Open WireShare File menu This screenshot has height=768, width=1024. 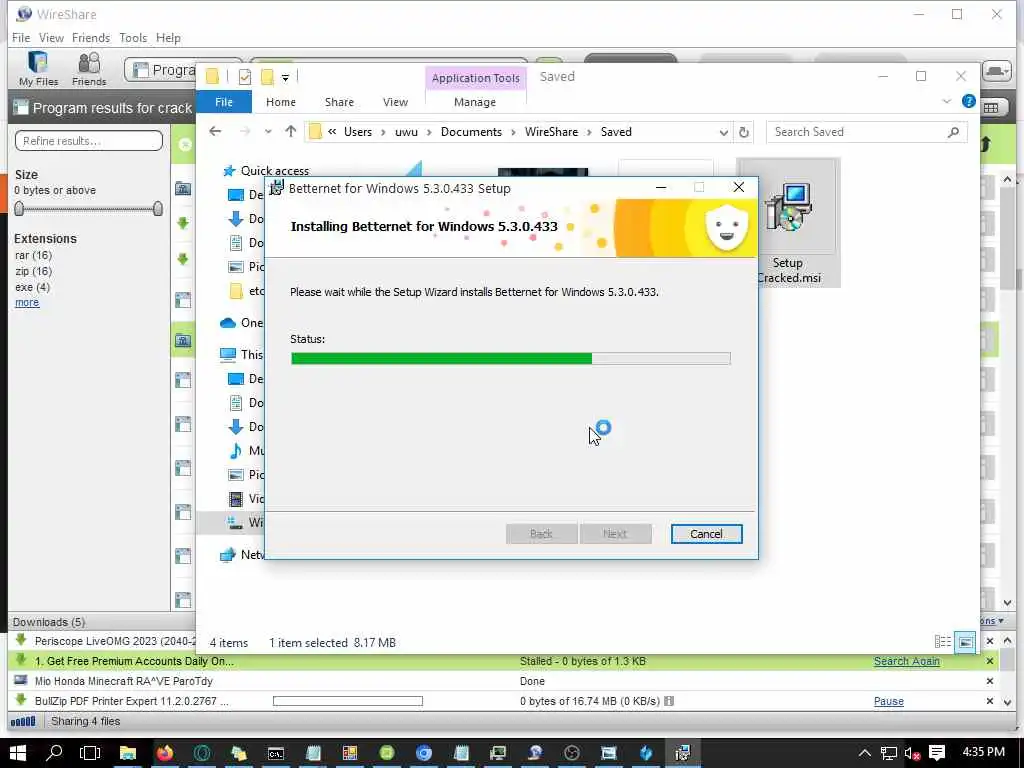(x=21, y=38)
